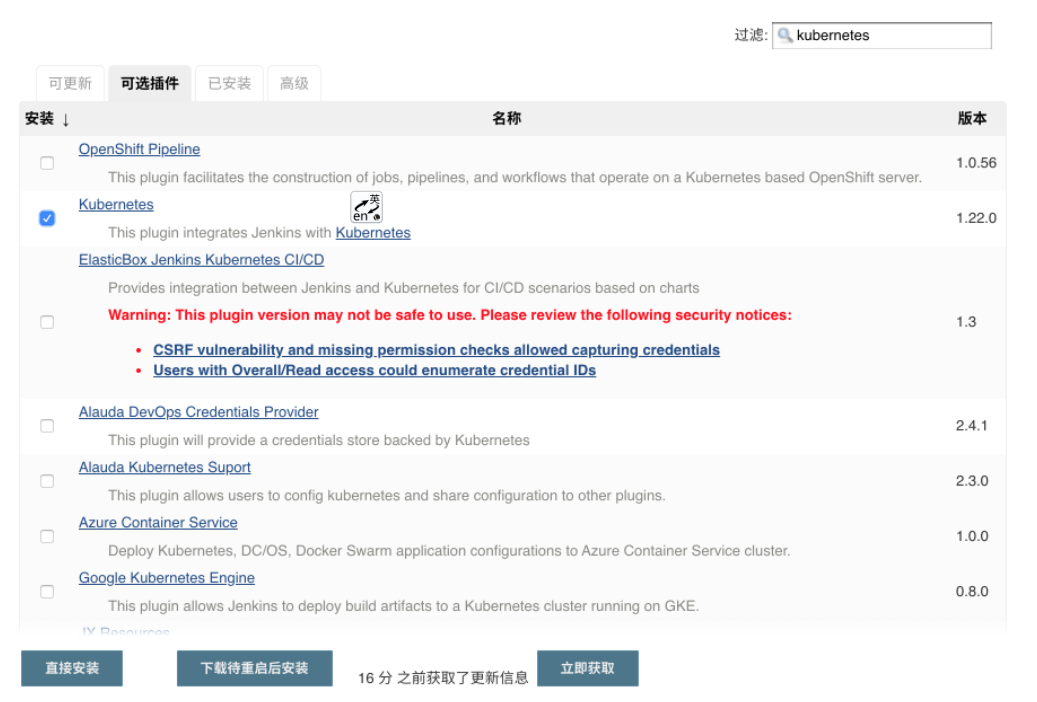Image resolution: width=1037 pixels, height=702 pixels.
Task: Click the search magnifier icon in filter
Action: coord(784,35)
